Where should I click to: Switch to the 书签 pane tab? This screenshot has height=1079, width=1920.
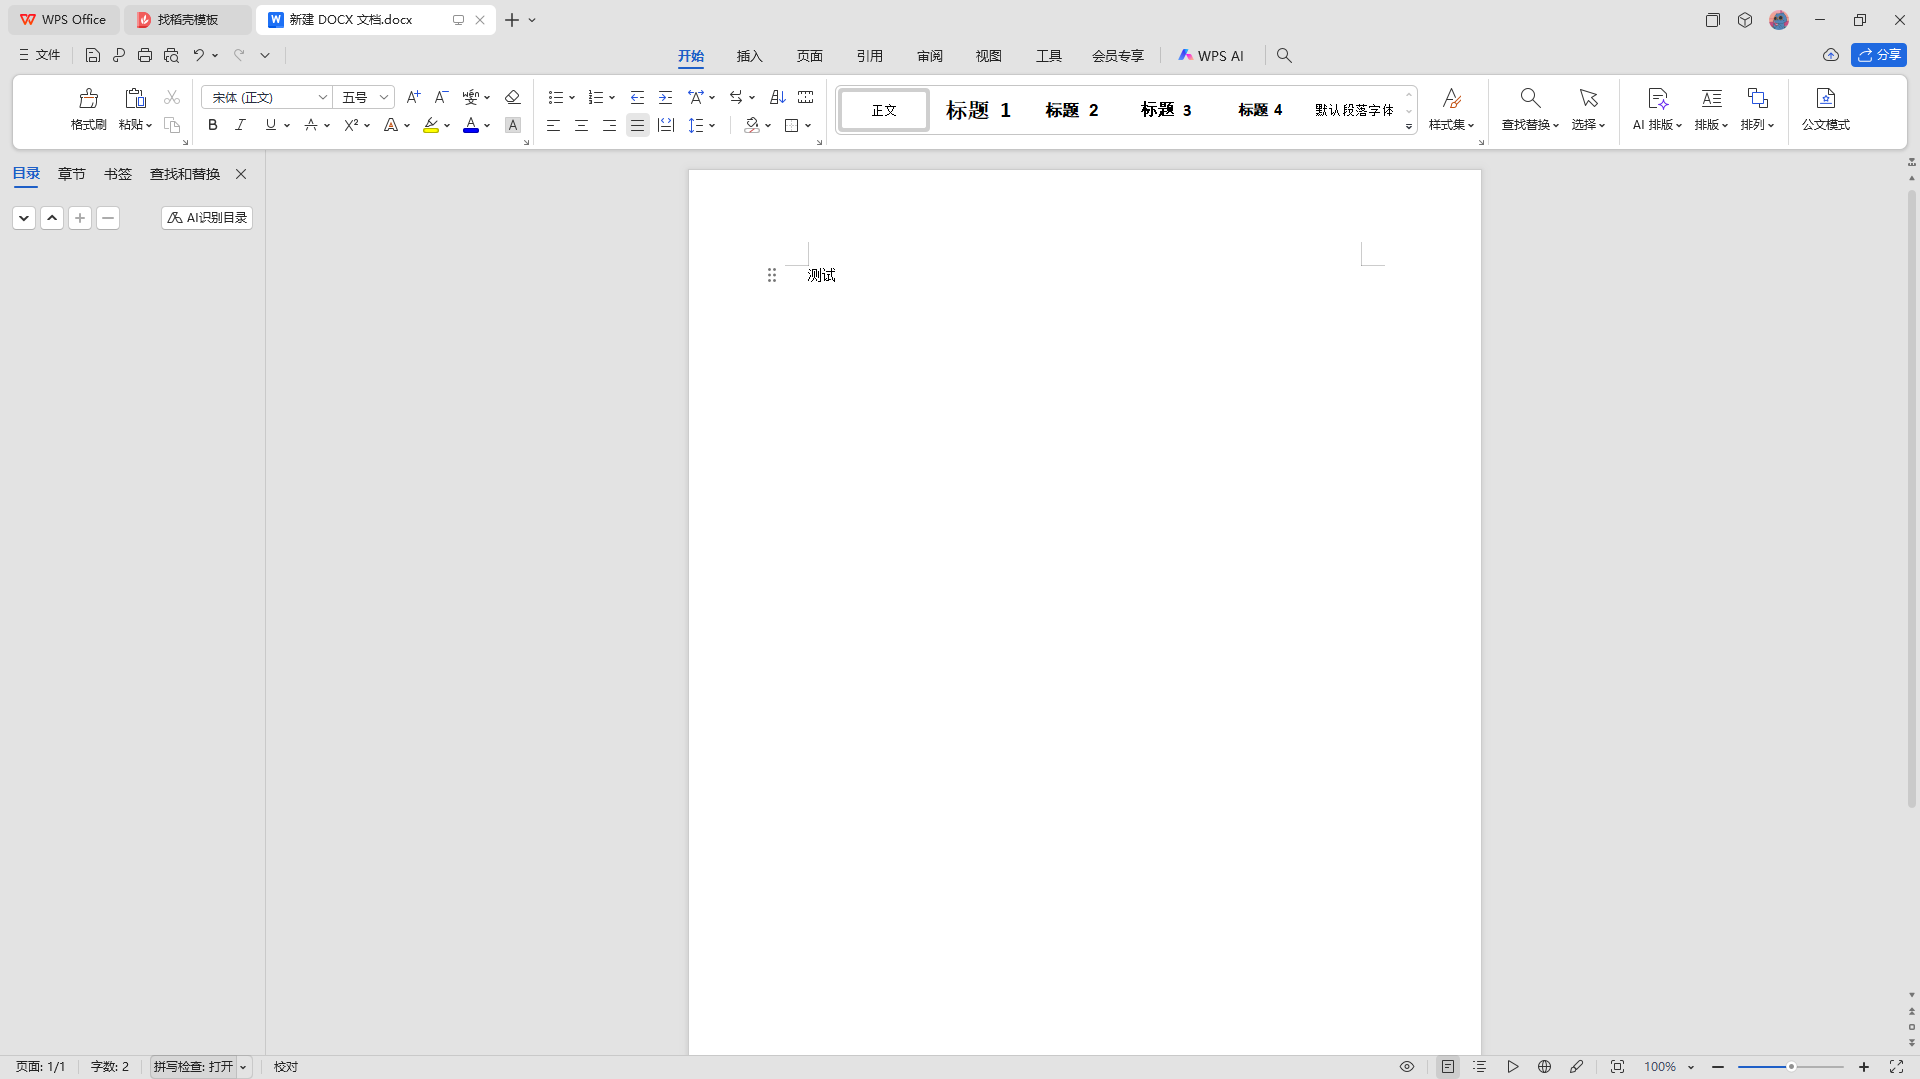point(118,174)
